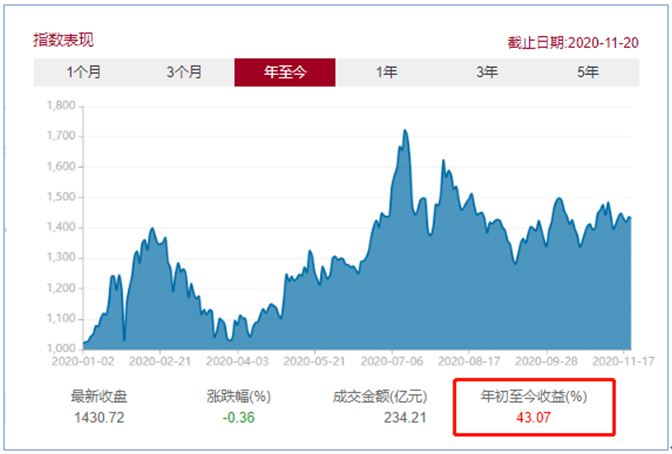Image resolution: width=672 pixels, height=454 pixels.
Task: Click the 截止日期:2020-11-20 text
Action: pyautogui.click(x=573, y=43)
